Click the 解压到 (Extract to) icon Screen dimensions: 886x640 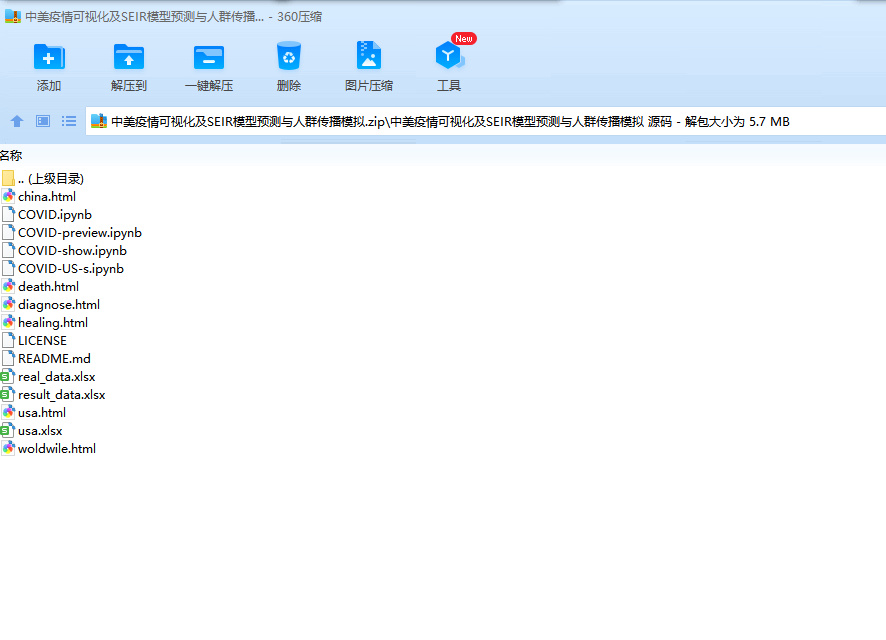(129, 56)
